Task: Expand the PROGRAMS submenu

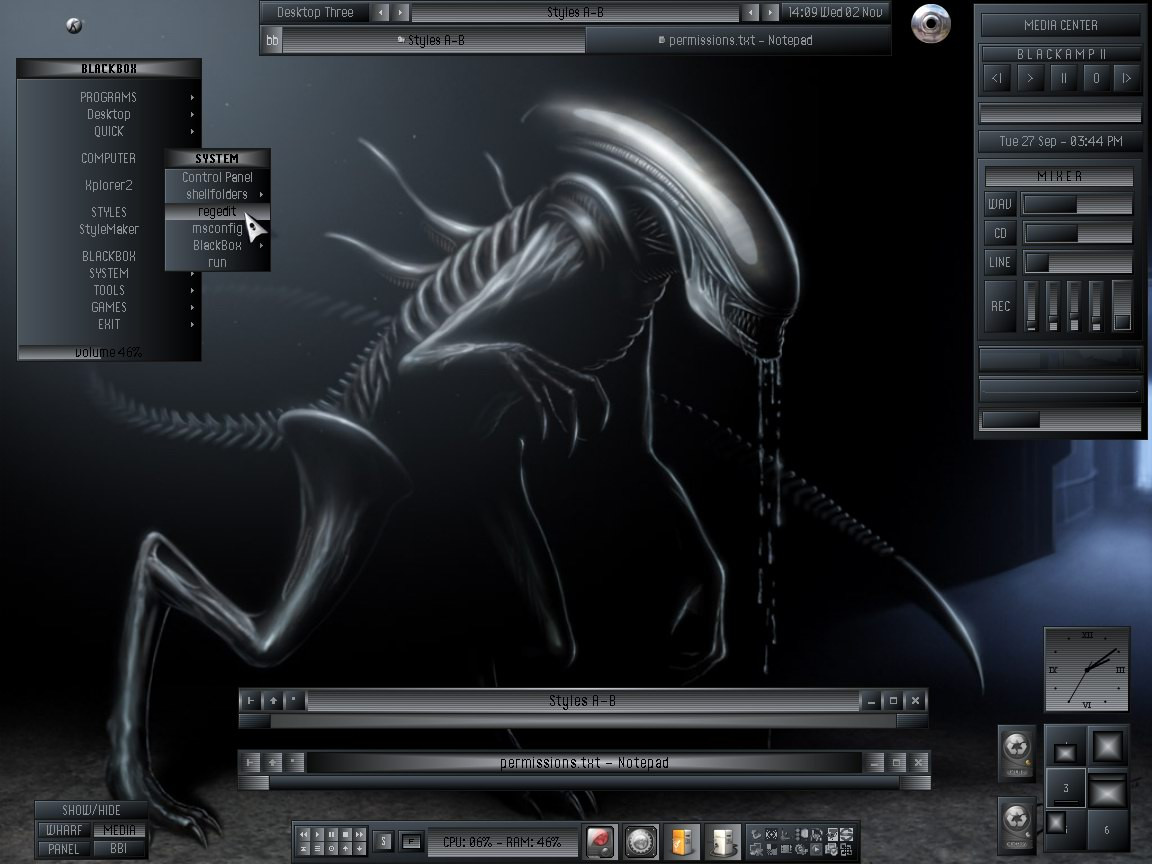Action: pyautogui.click(x=109, y=97)
